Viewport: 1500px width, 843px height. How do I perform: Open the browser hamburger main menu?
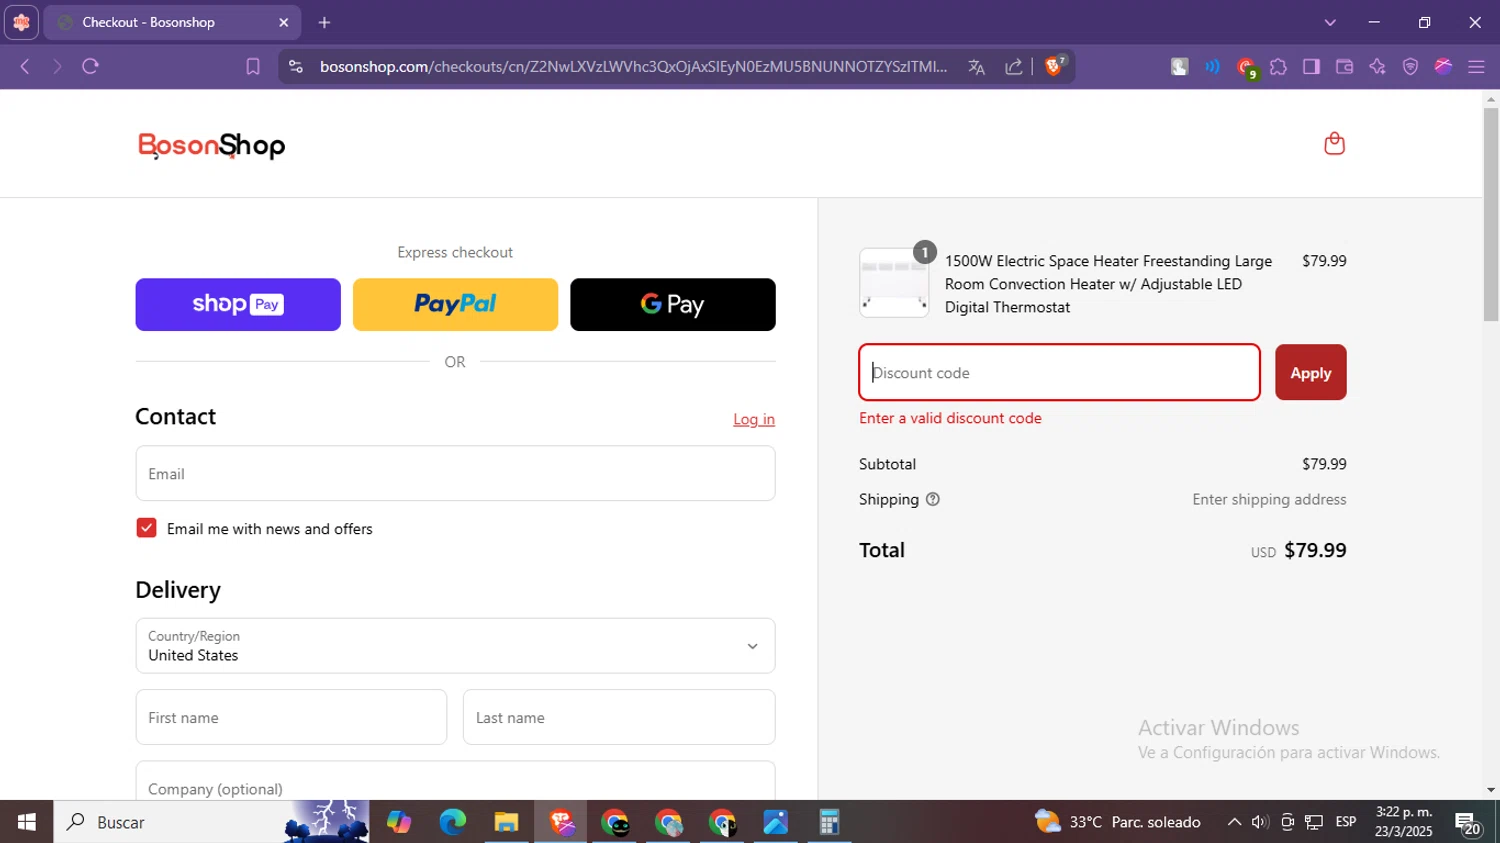tap(1476, 67)
